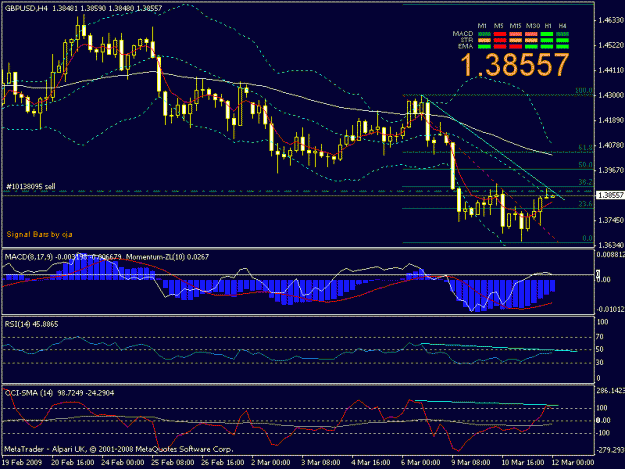
Task: Select the #10138095 sell order label
Action: pyautogui.click(x=31, y=186)
